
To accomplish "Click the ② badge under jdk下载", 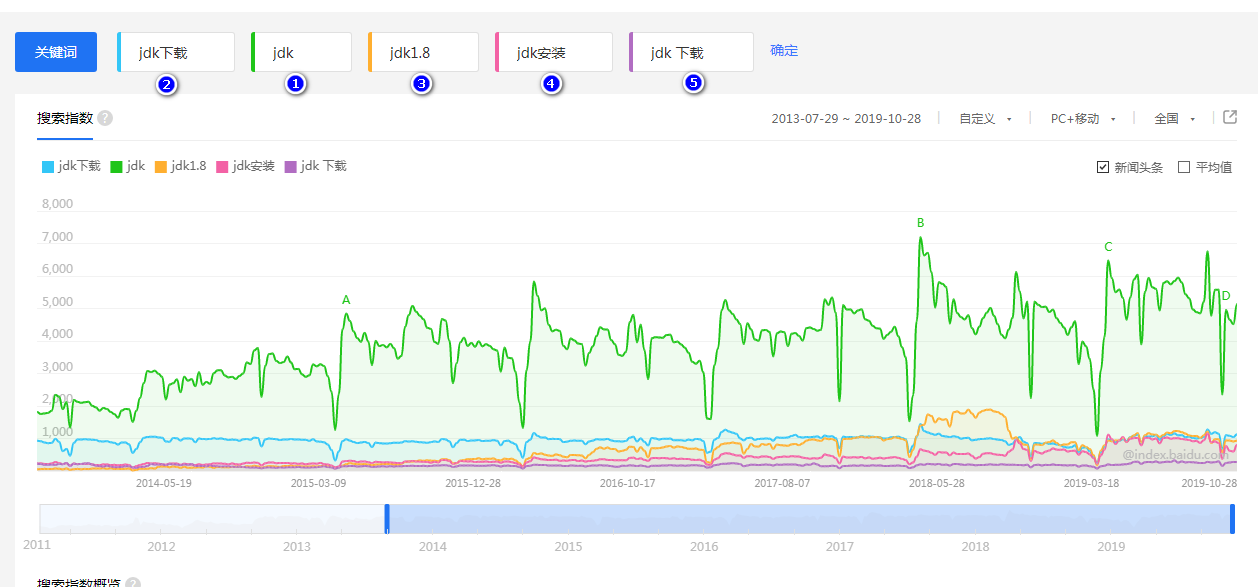I will click(x=168, y=84).
